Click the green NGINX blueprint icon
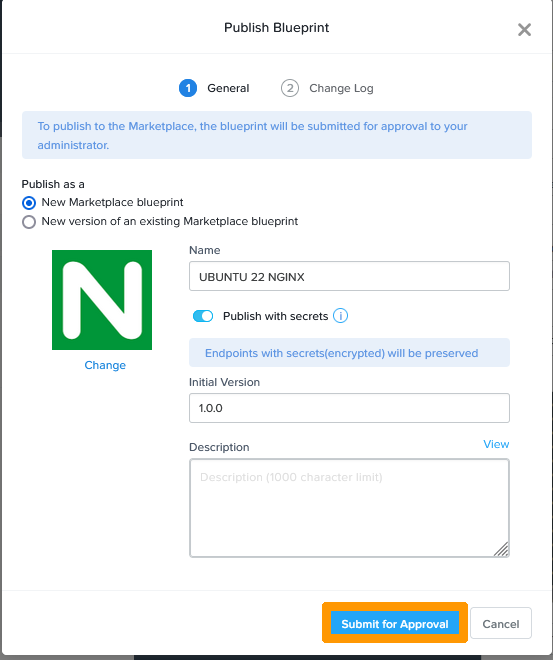The width and height of the screenshot is (553, 660). tap(102, 300)
